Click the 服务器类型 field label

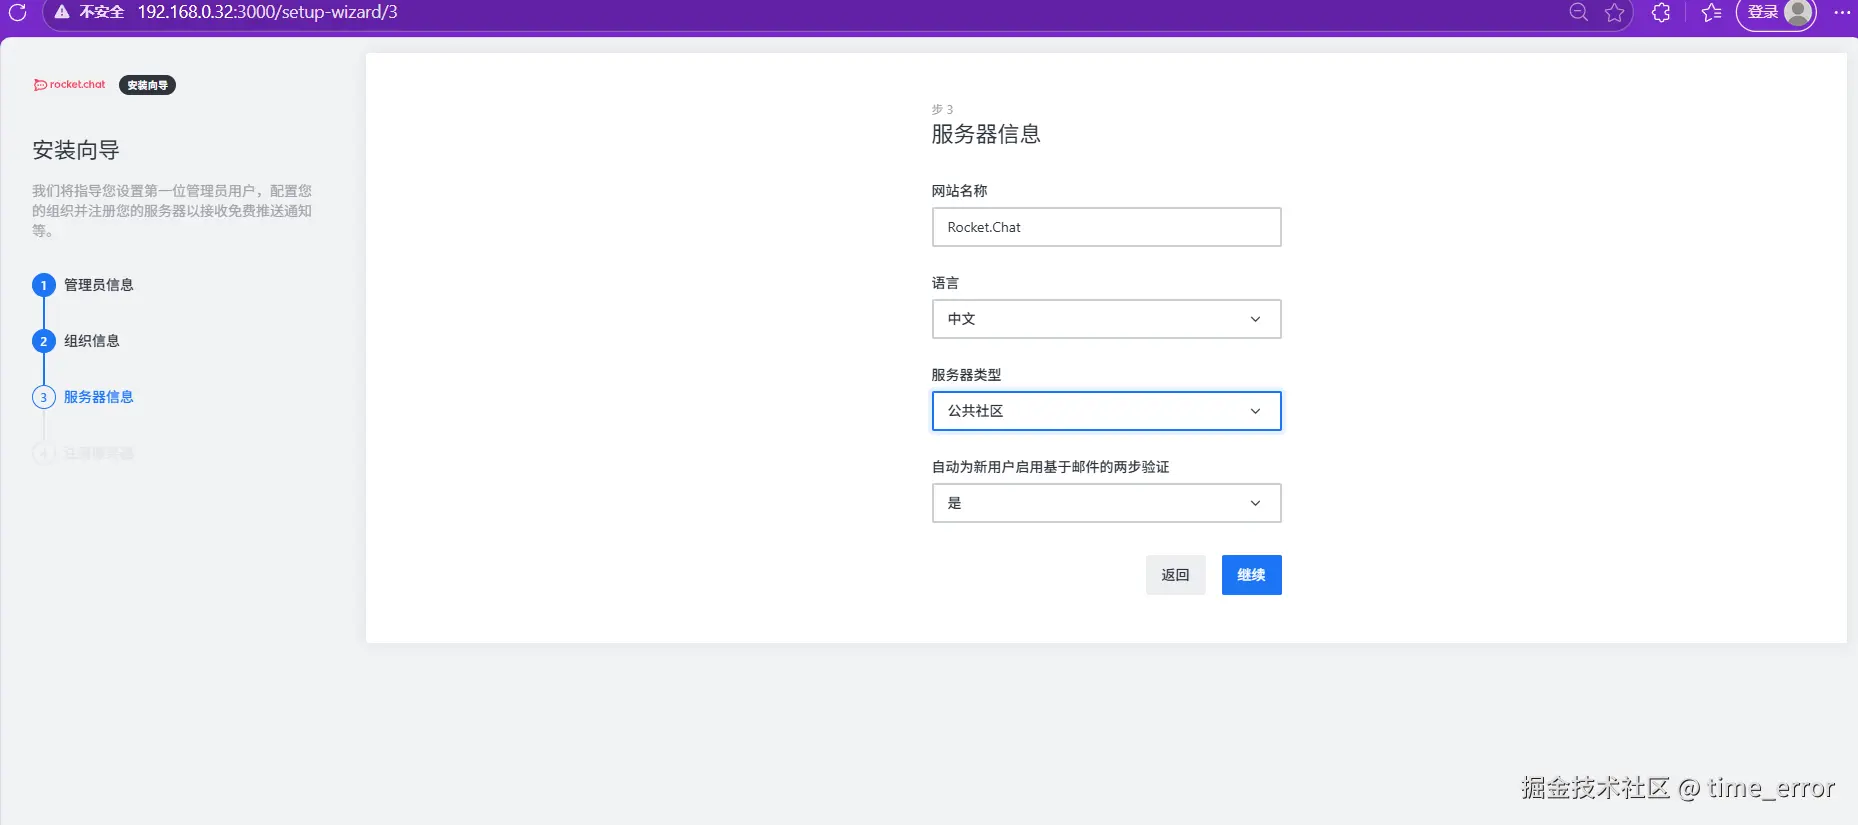(x=966, y=375)
